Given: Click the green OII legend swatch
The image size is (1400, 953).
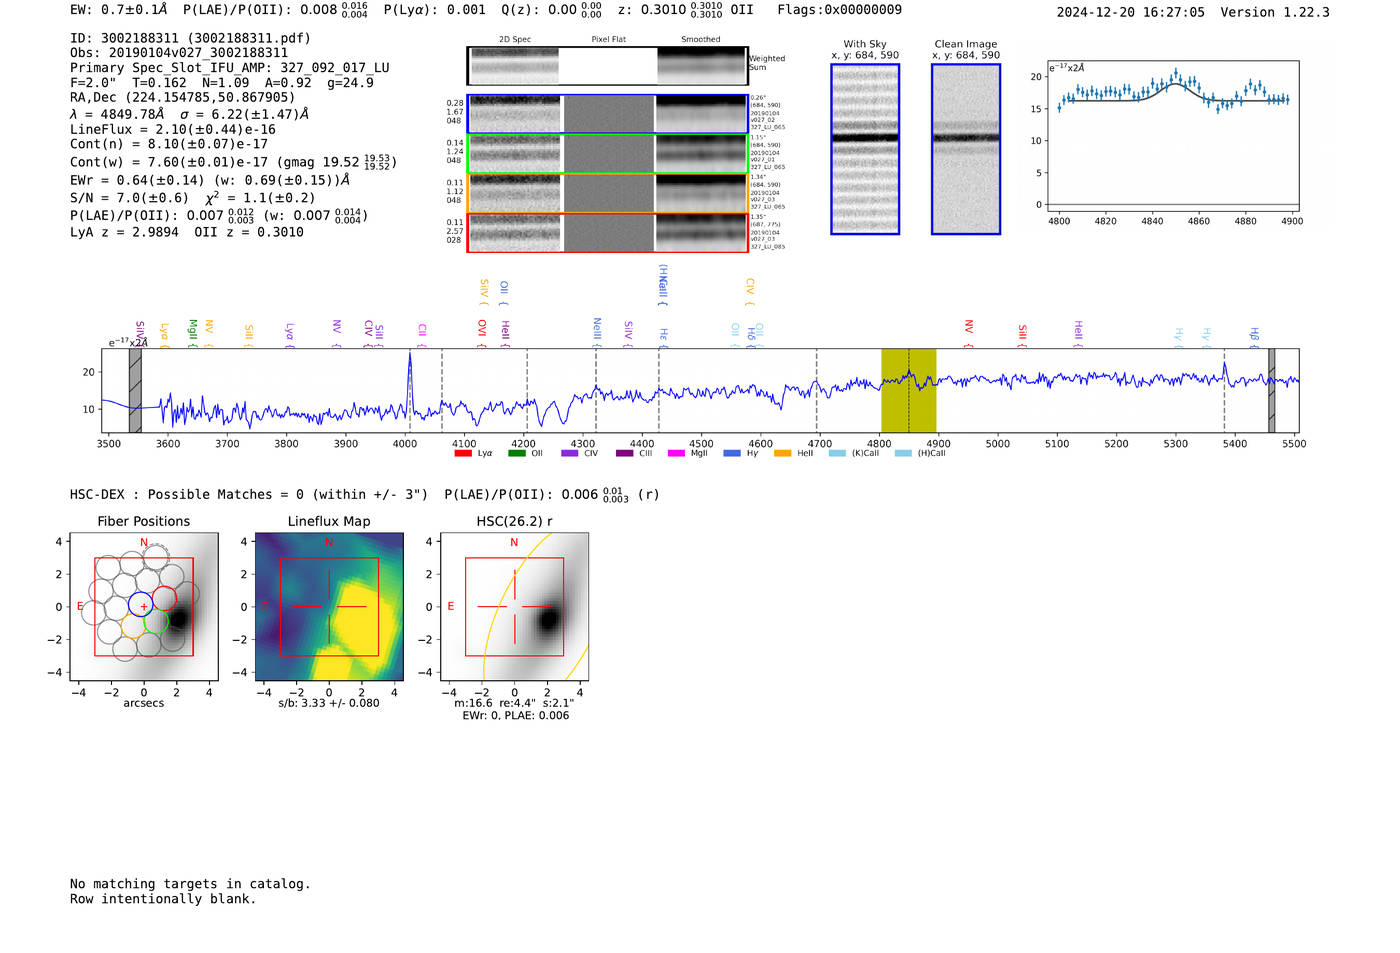Looking at the screenshot, I should (x=517, y=453).
